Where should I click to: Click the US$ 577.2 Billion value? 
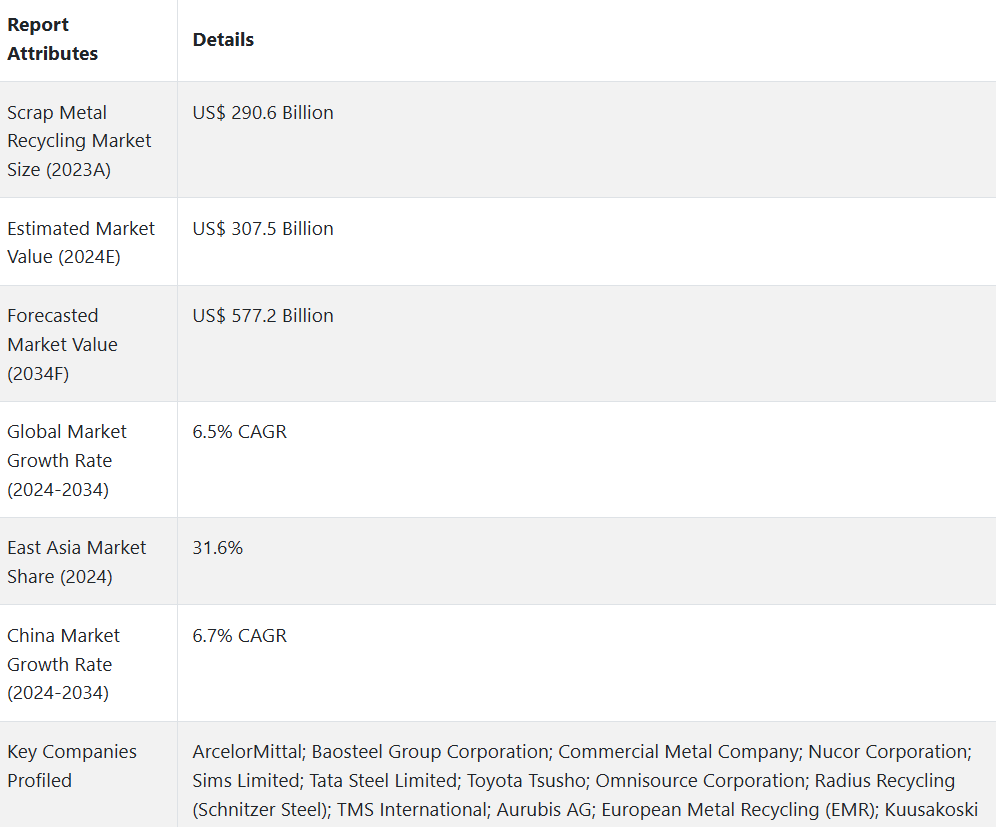click(263, 315)
